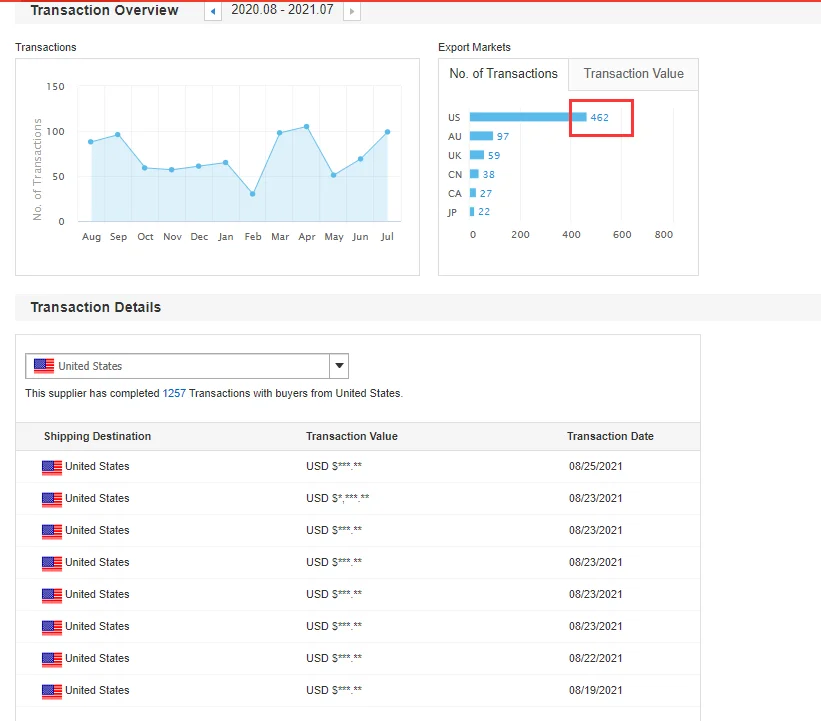Click the flag in the 08/25/2021 row
The height and width of the screenshot is (721, 821).
pos(52,467)
